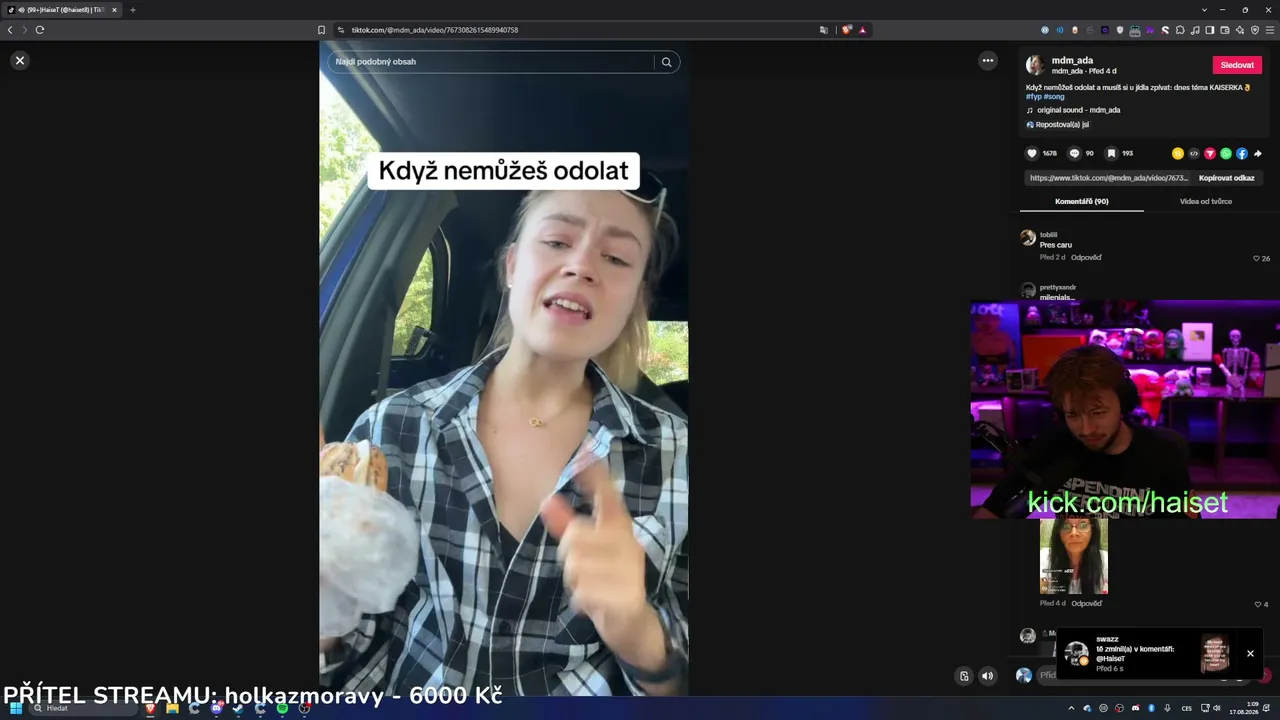Bookmark this page in the address bar
This screenshot has width=1280, height=720.
(x=321, y=30)
